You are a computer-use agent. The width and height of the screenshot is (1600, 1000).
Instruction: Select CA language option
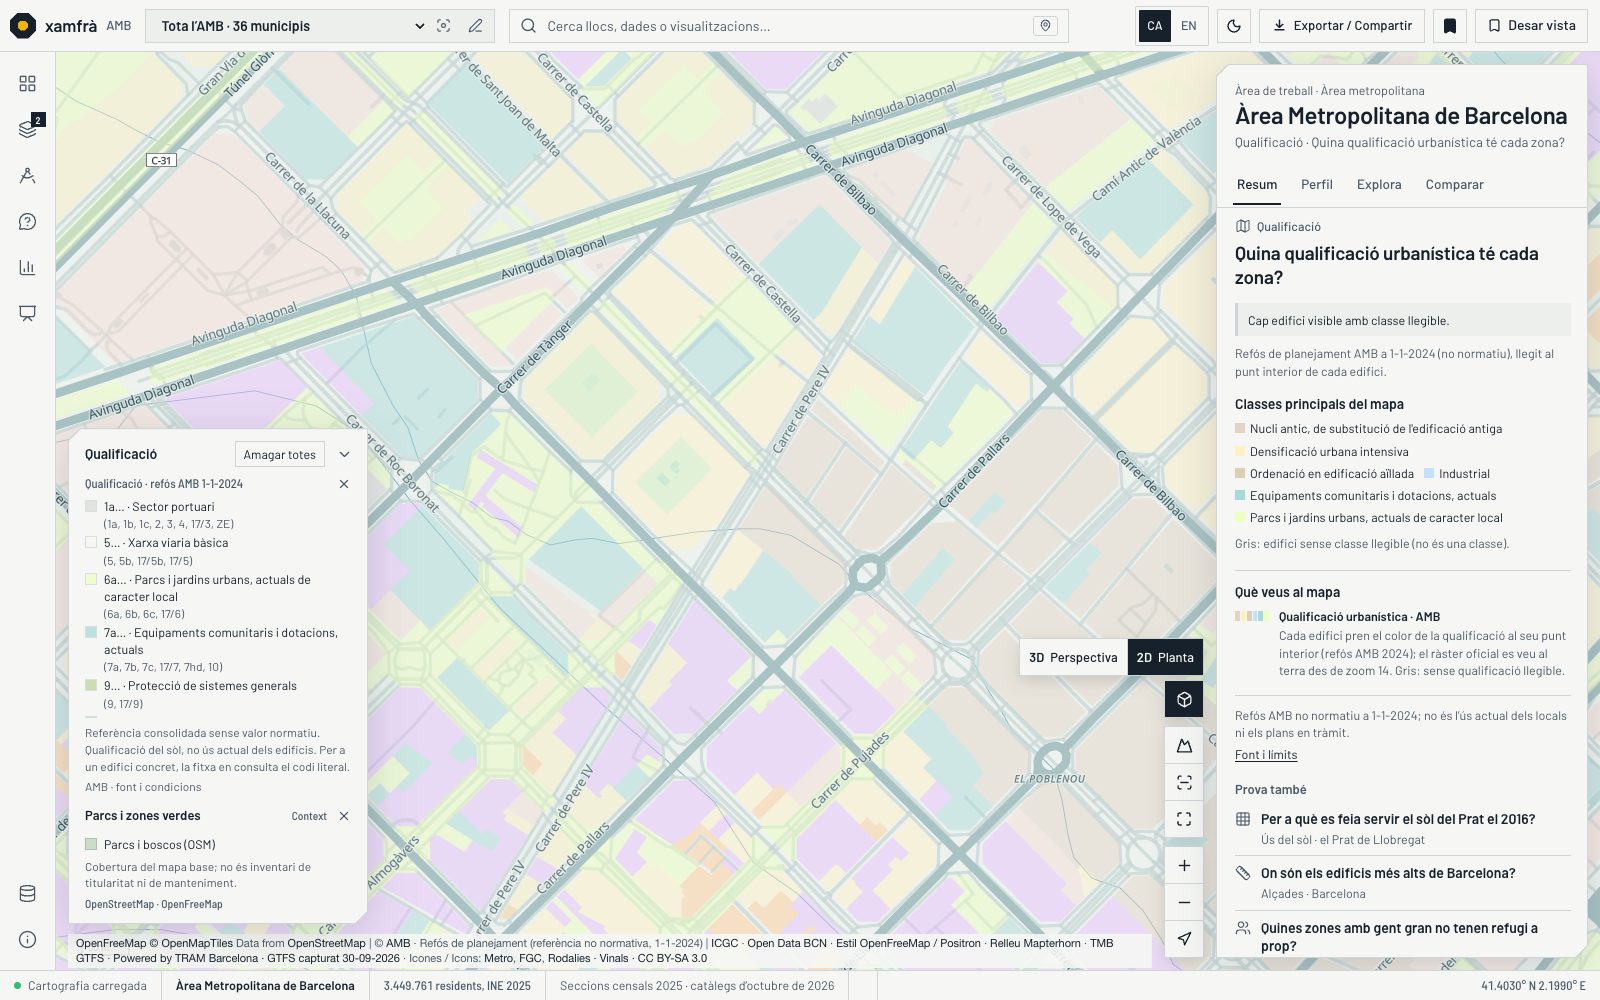pyautogui.click(x=1155, y=26)
